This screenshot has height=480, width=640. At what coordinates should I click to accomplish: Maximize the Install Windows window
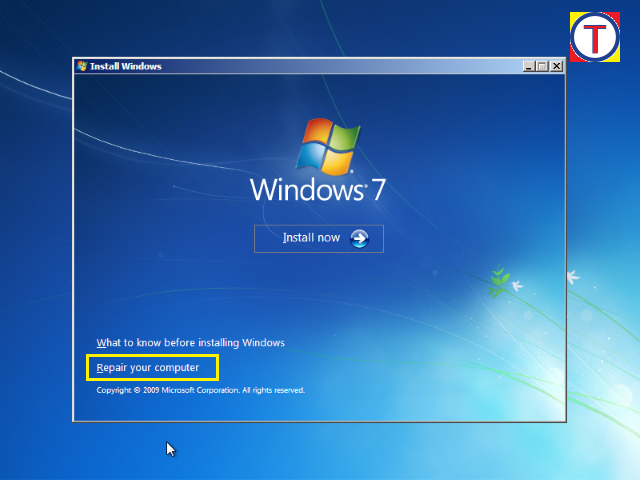542,66
